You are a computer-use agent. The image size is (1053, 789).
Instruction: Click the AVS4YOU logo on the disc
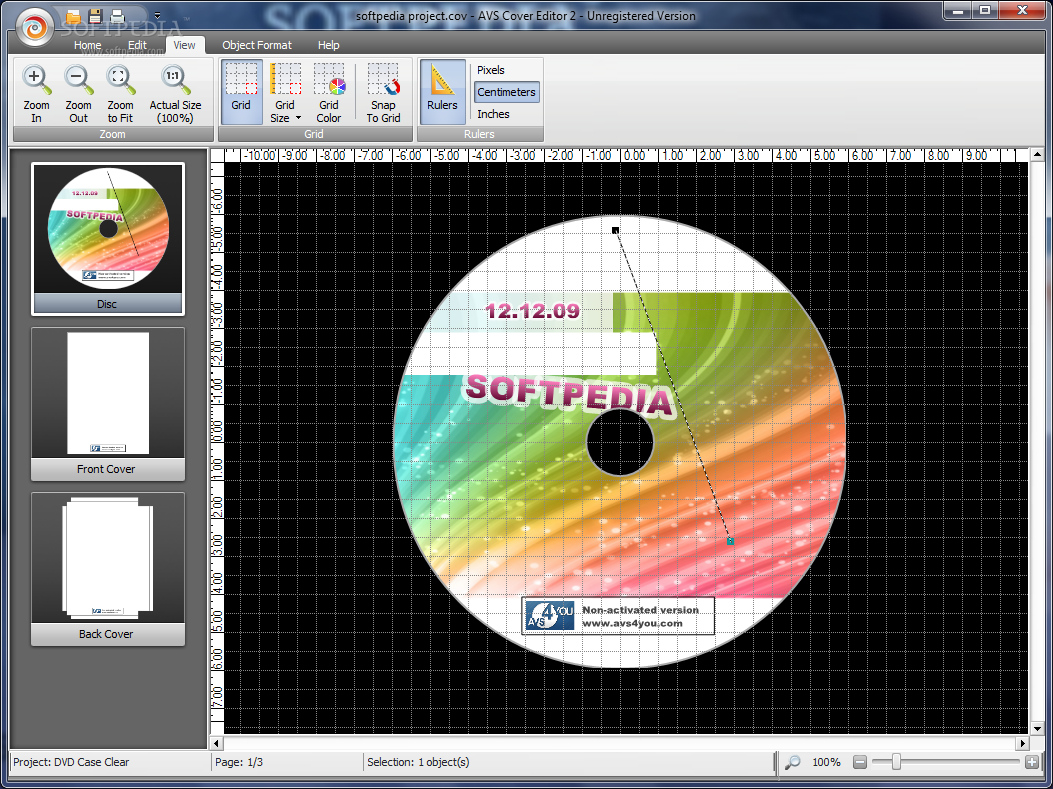click(x=550, y=616)
